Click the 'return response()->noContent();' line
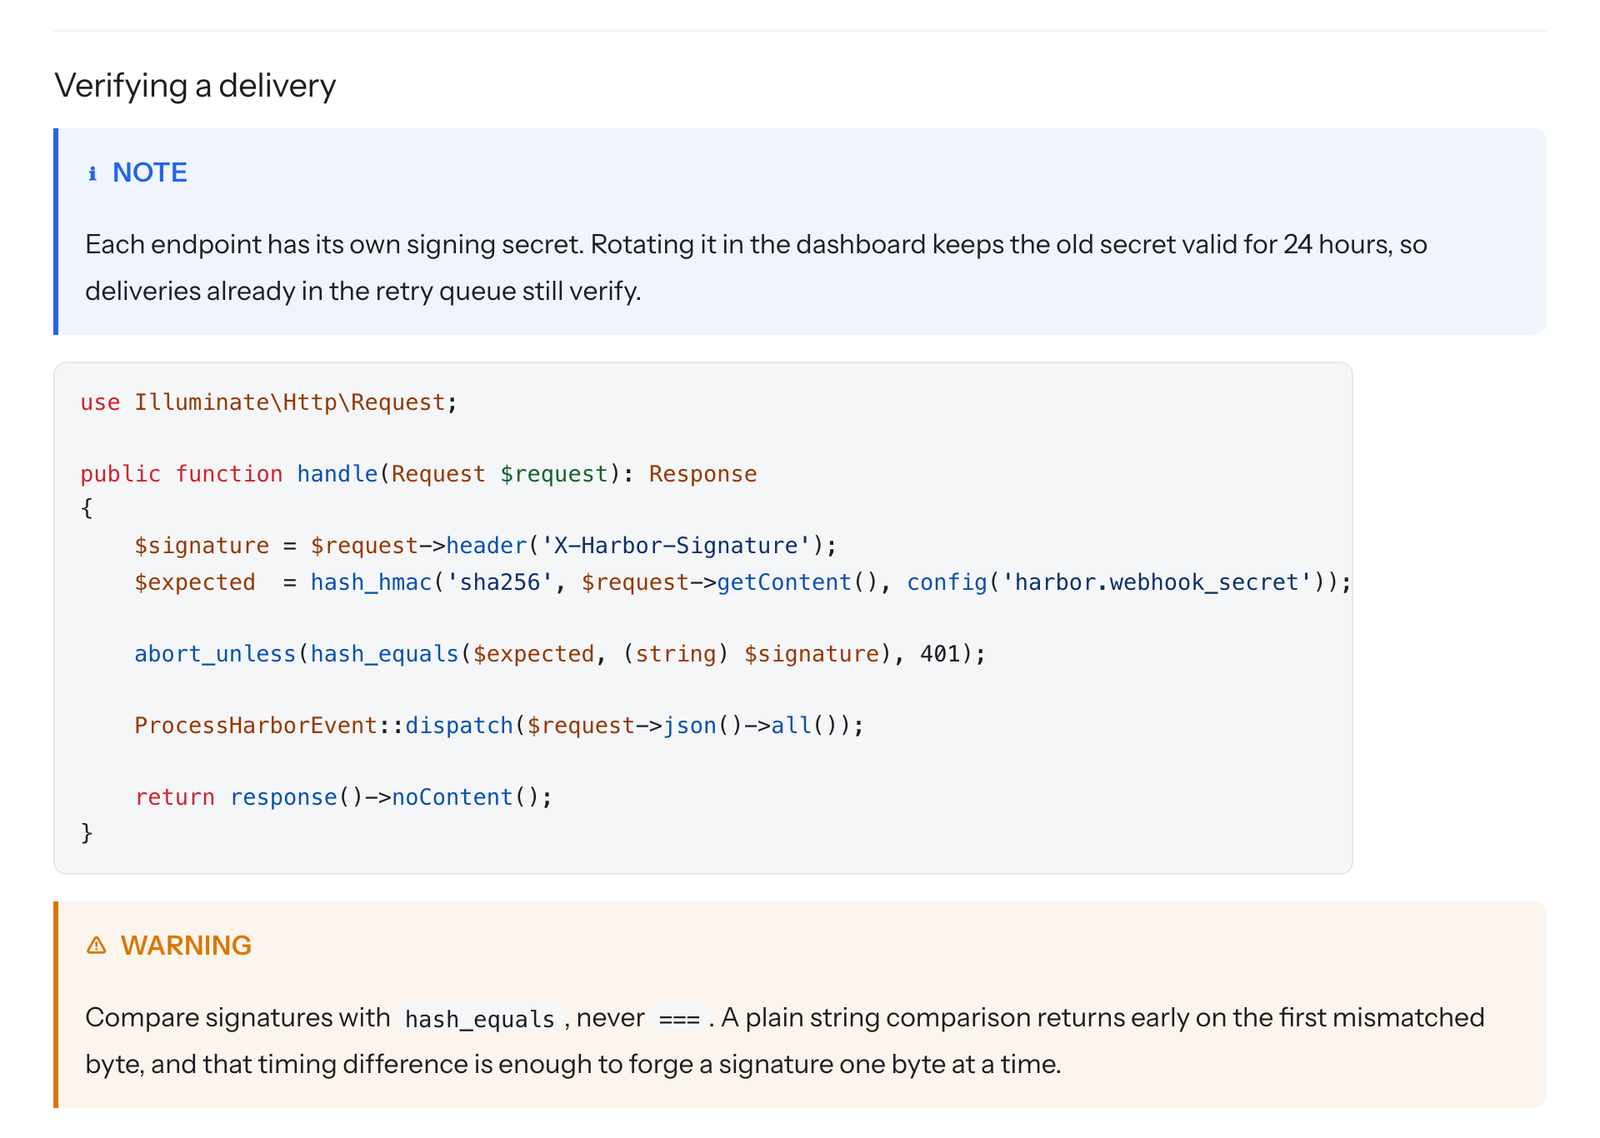1600x1138 pixels. click(343, 797)
